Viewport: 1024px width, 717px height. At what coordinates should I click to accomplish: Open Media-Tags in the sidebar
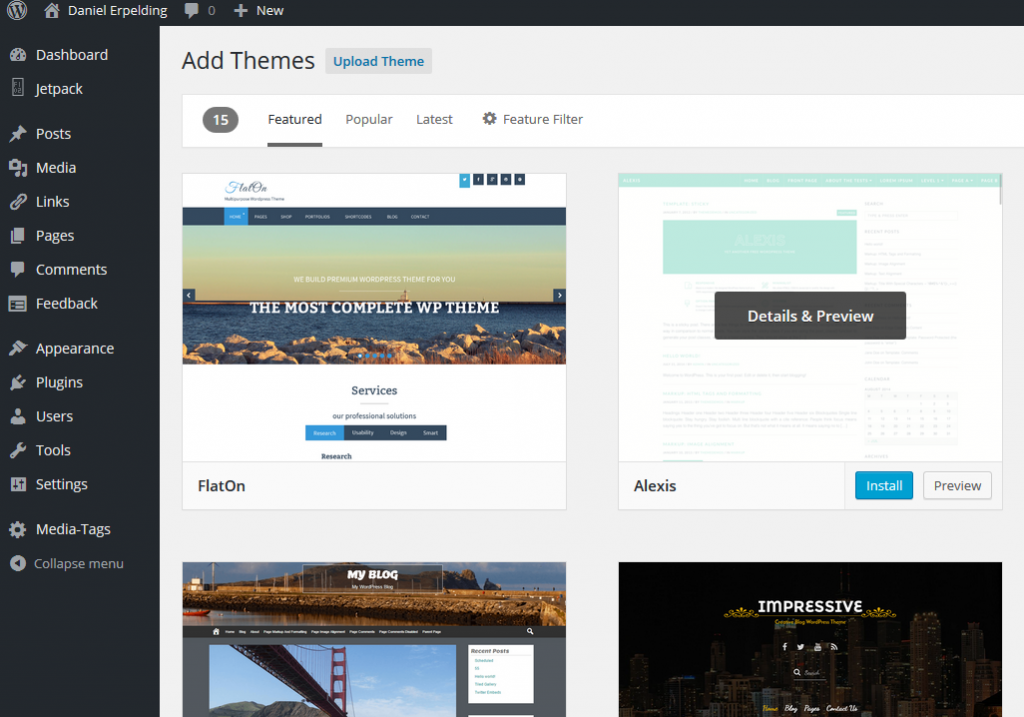tap(73, 530)
